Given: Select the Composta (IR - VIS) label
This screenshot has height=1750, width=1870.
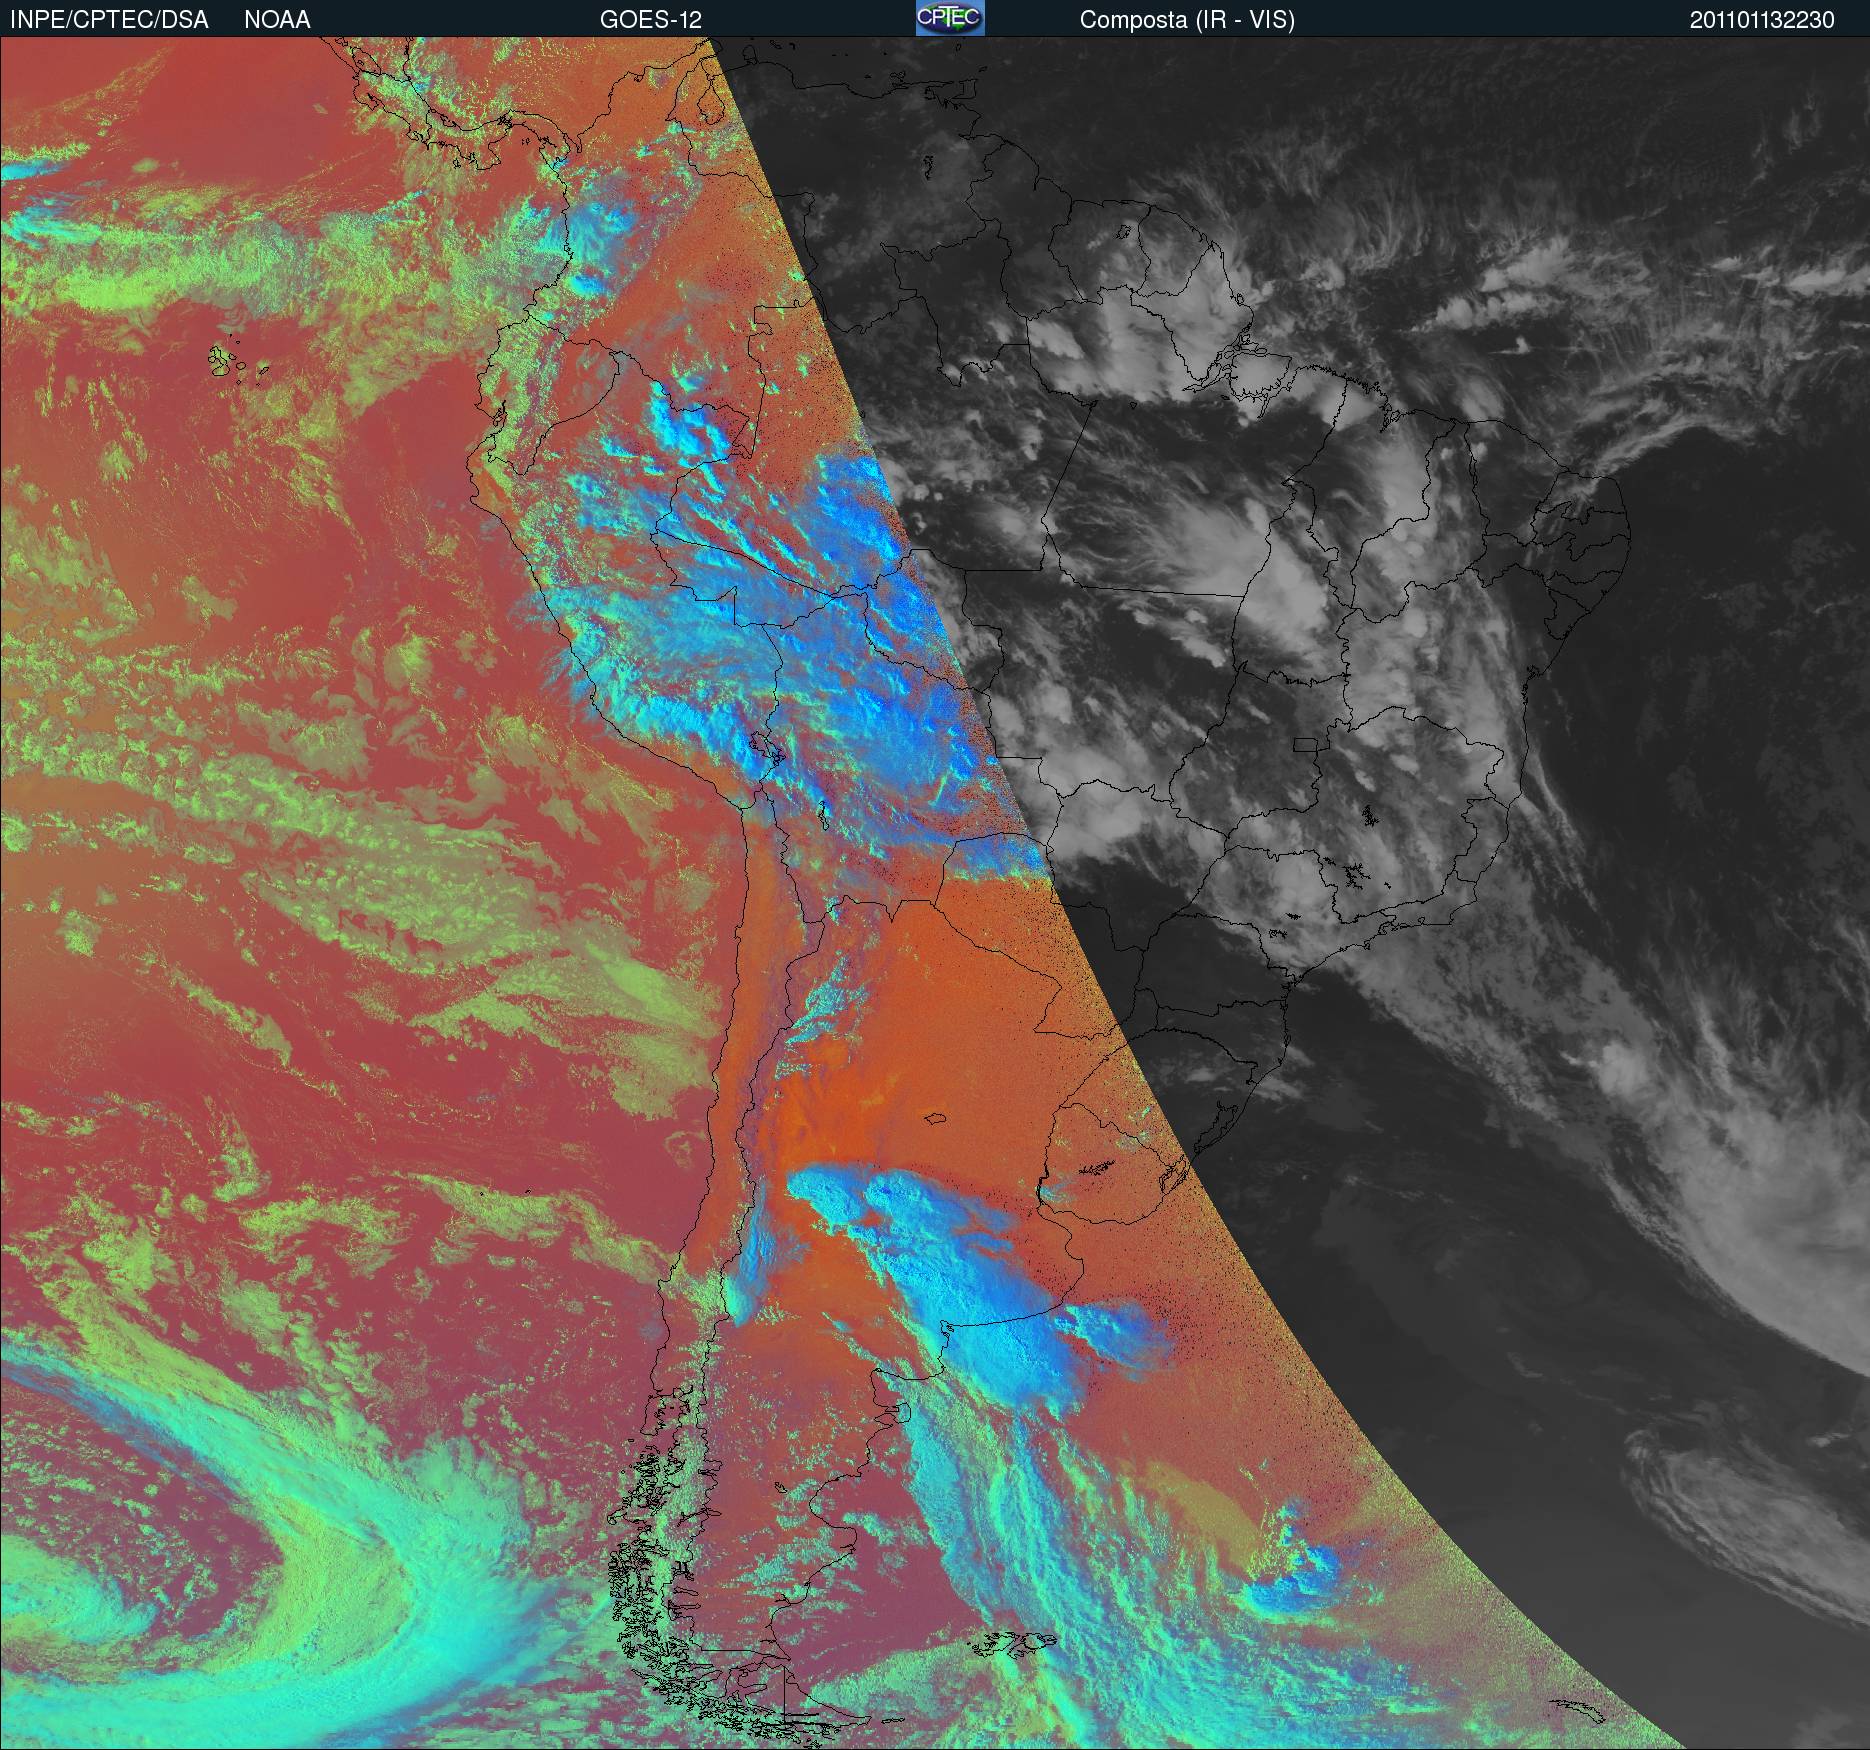Looking at the screenshot, I should pos(1187,20).
